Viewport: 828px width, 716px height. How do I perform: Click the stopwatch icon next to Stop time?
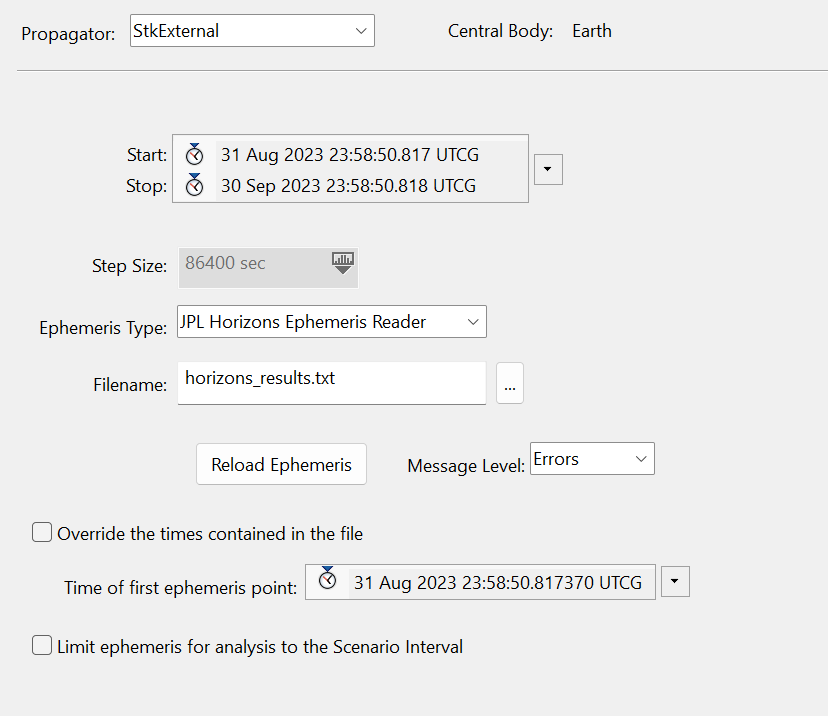pos(195,185)
